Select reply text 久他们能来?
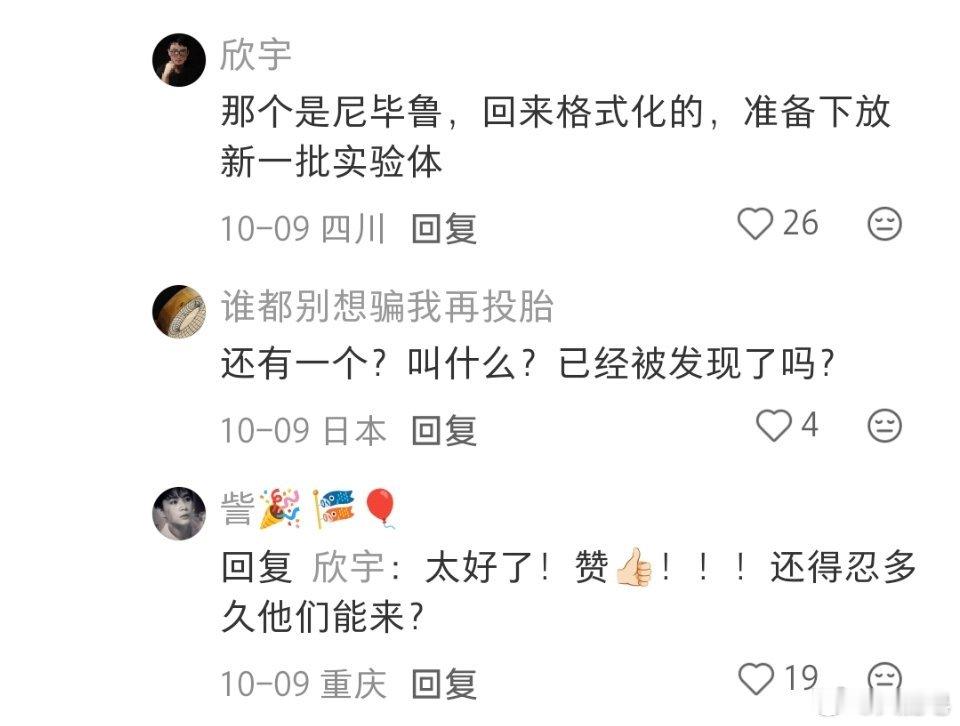960x726 pixels. pyautogui.click(x=323, y=616)
